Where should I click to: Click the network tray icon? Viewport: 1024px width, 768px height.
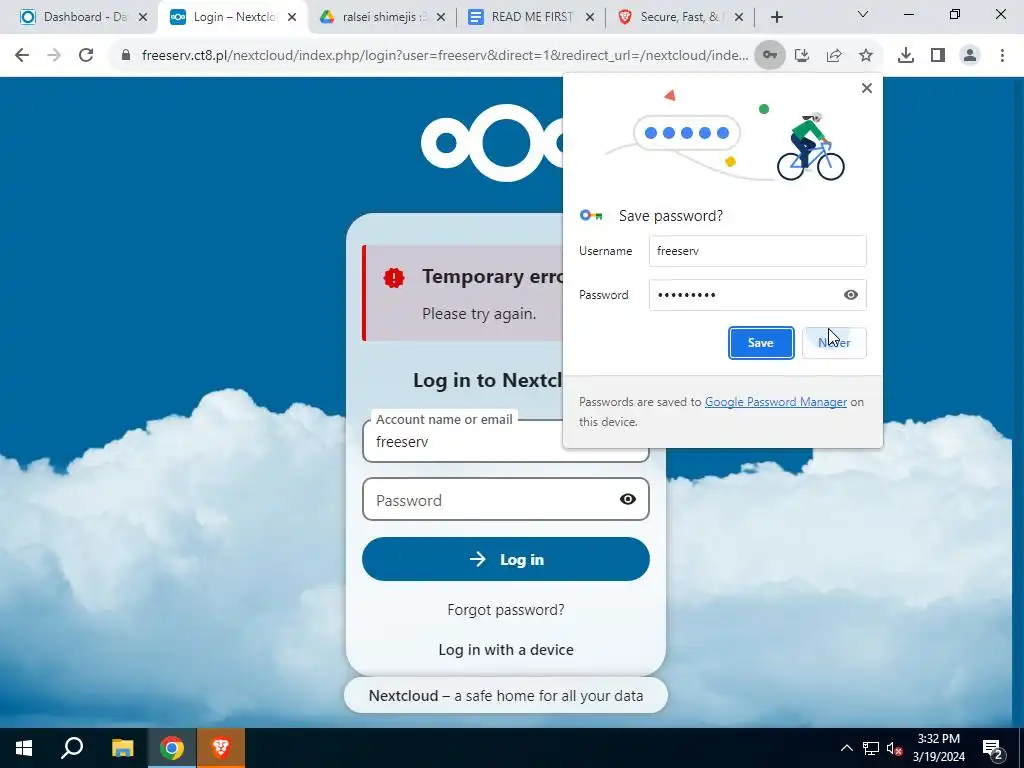[x=871, y=748]
